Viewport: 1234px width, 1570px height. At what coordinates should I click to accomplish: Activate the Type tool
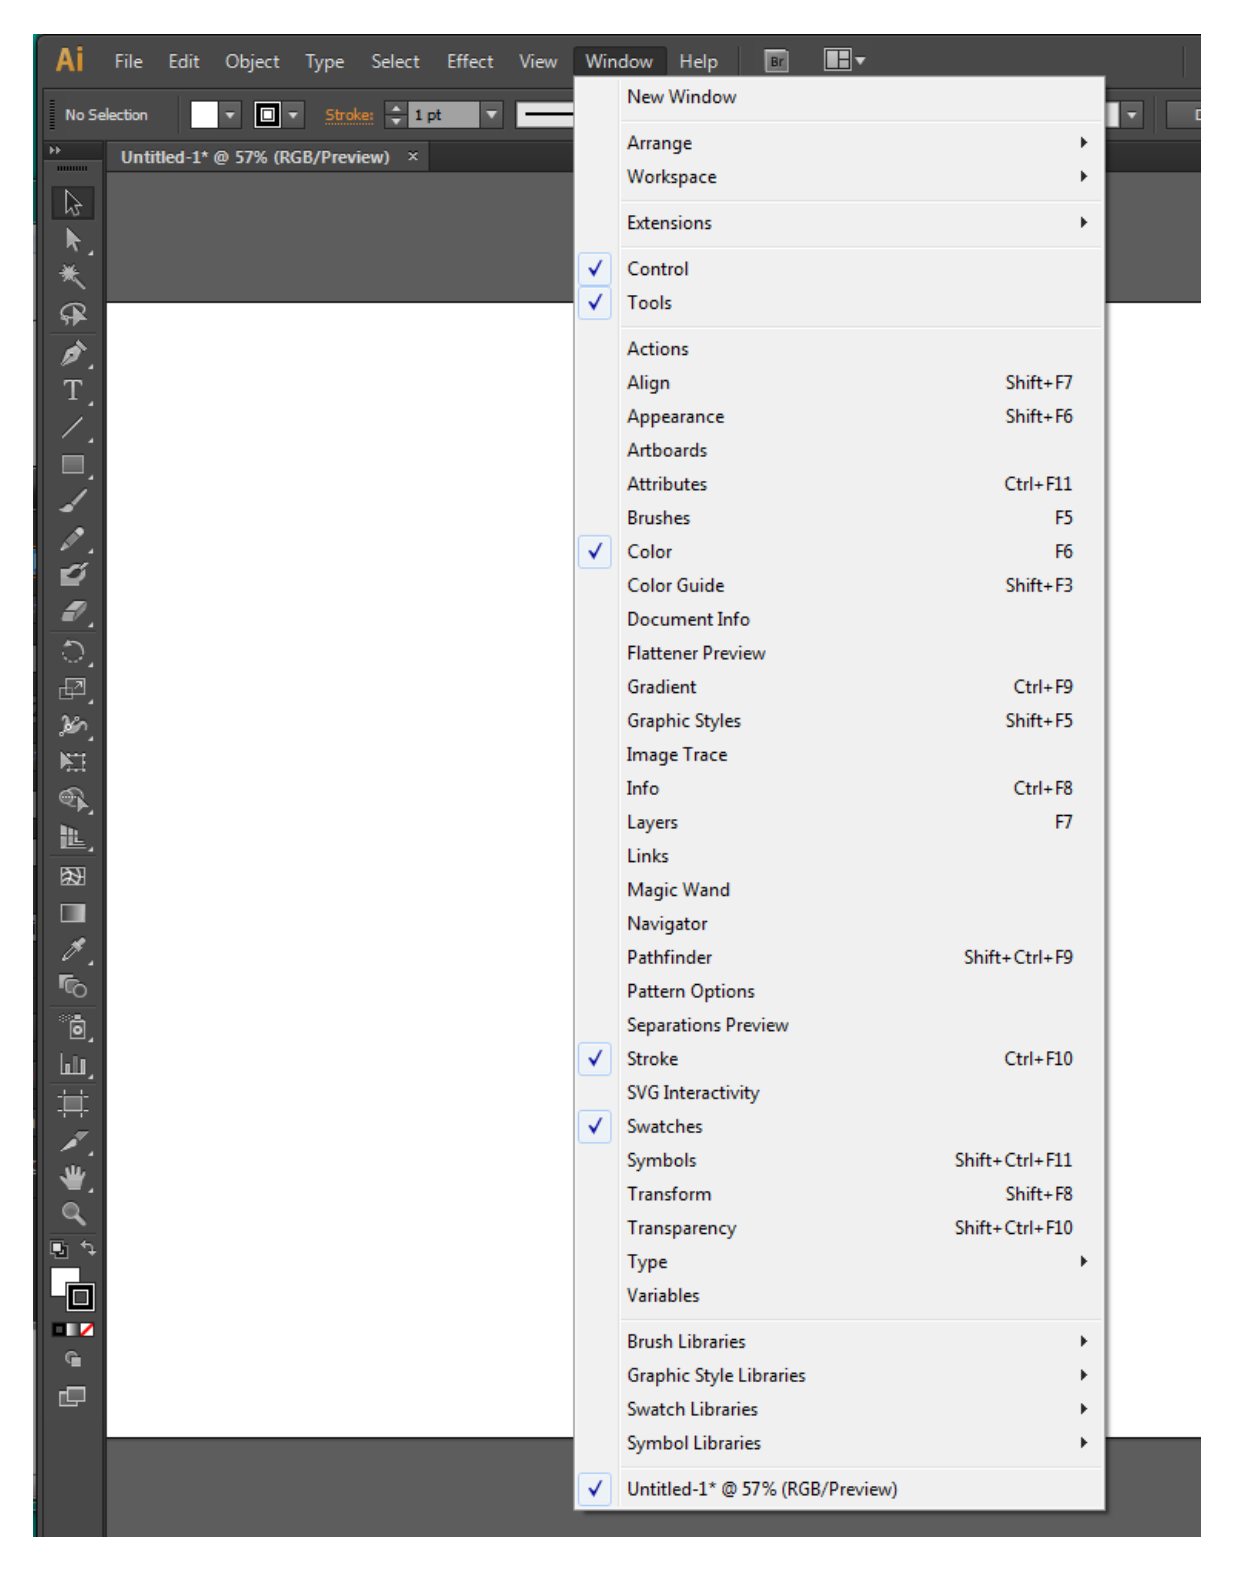point(73,390)
